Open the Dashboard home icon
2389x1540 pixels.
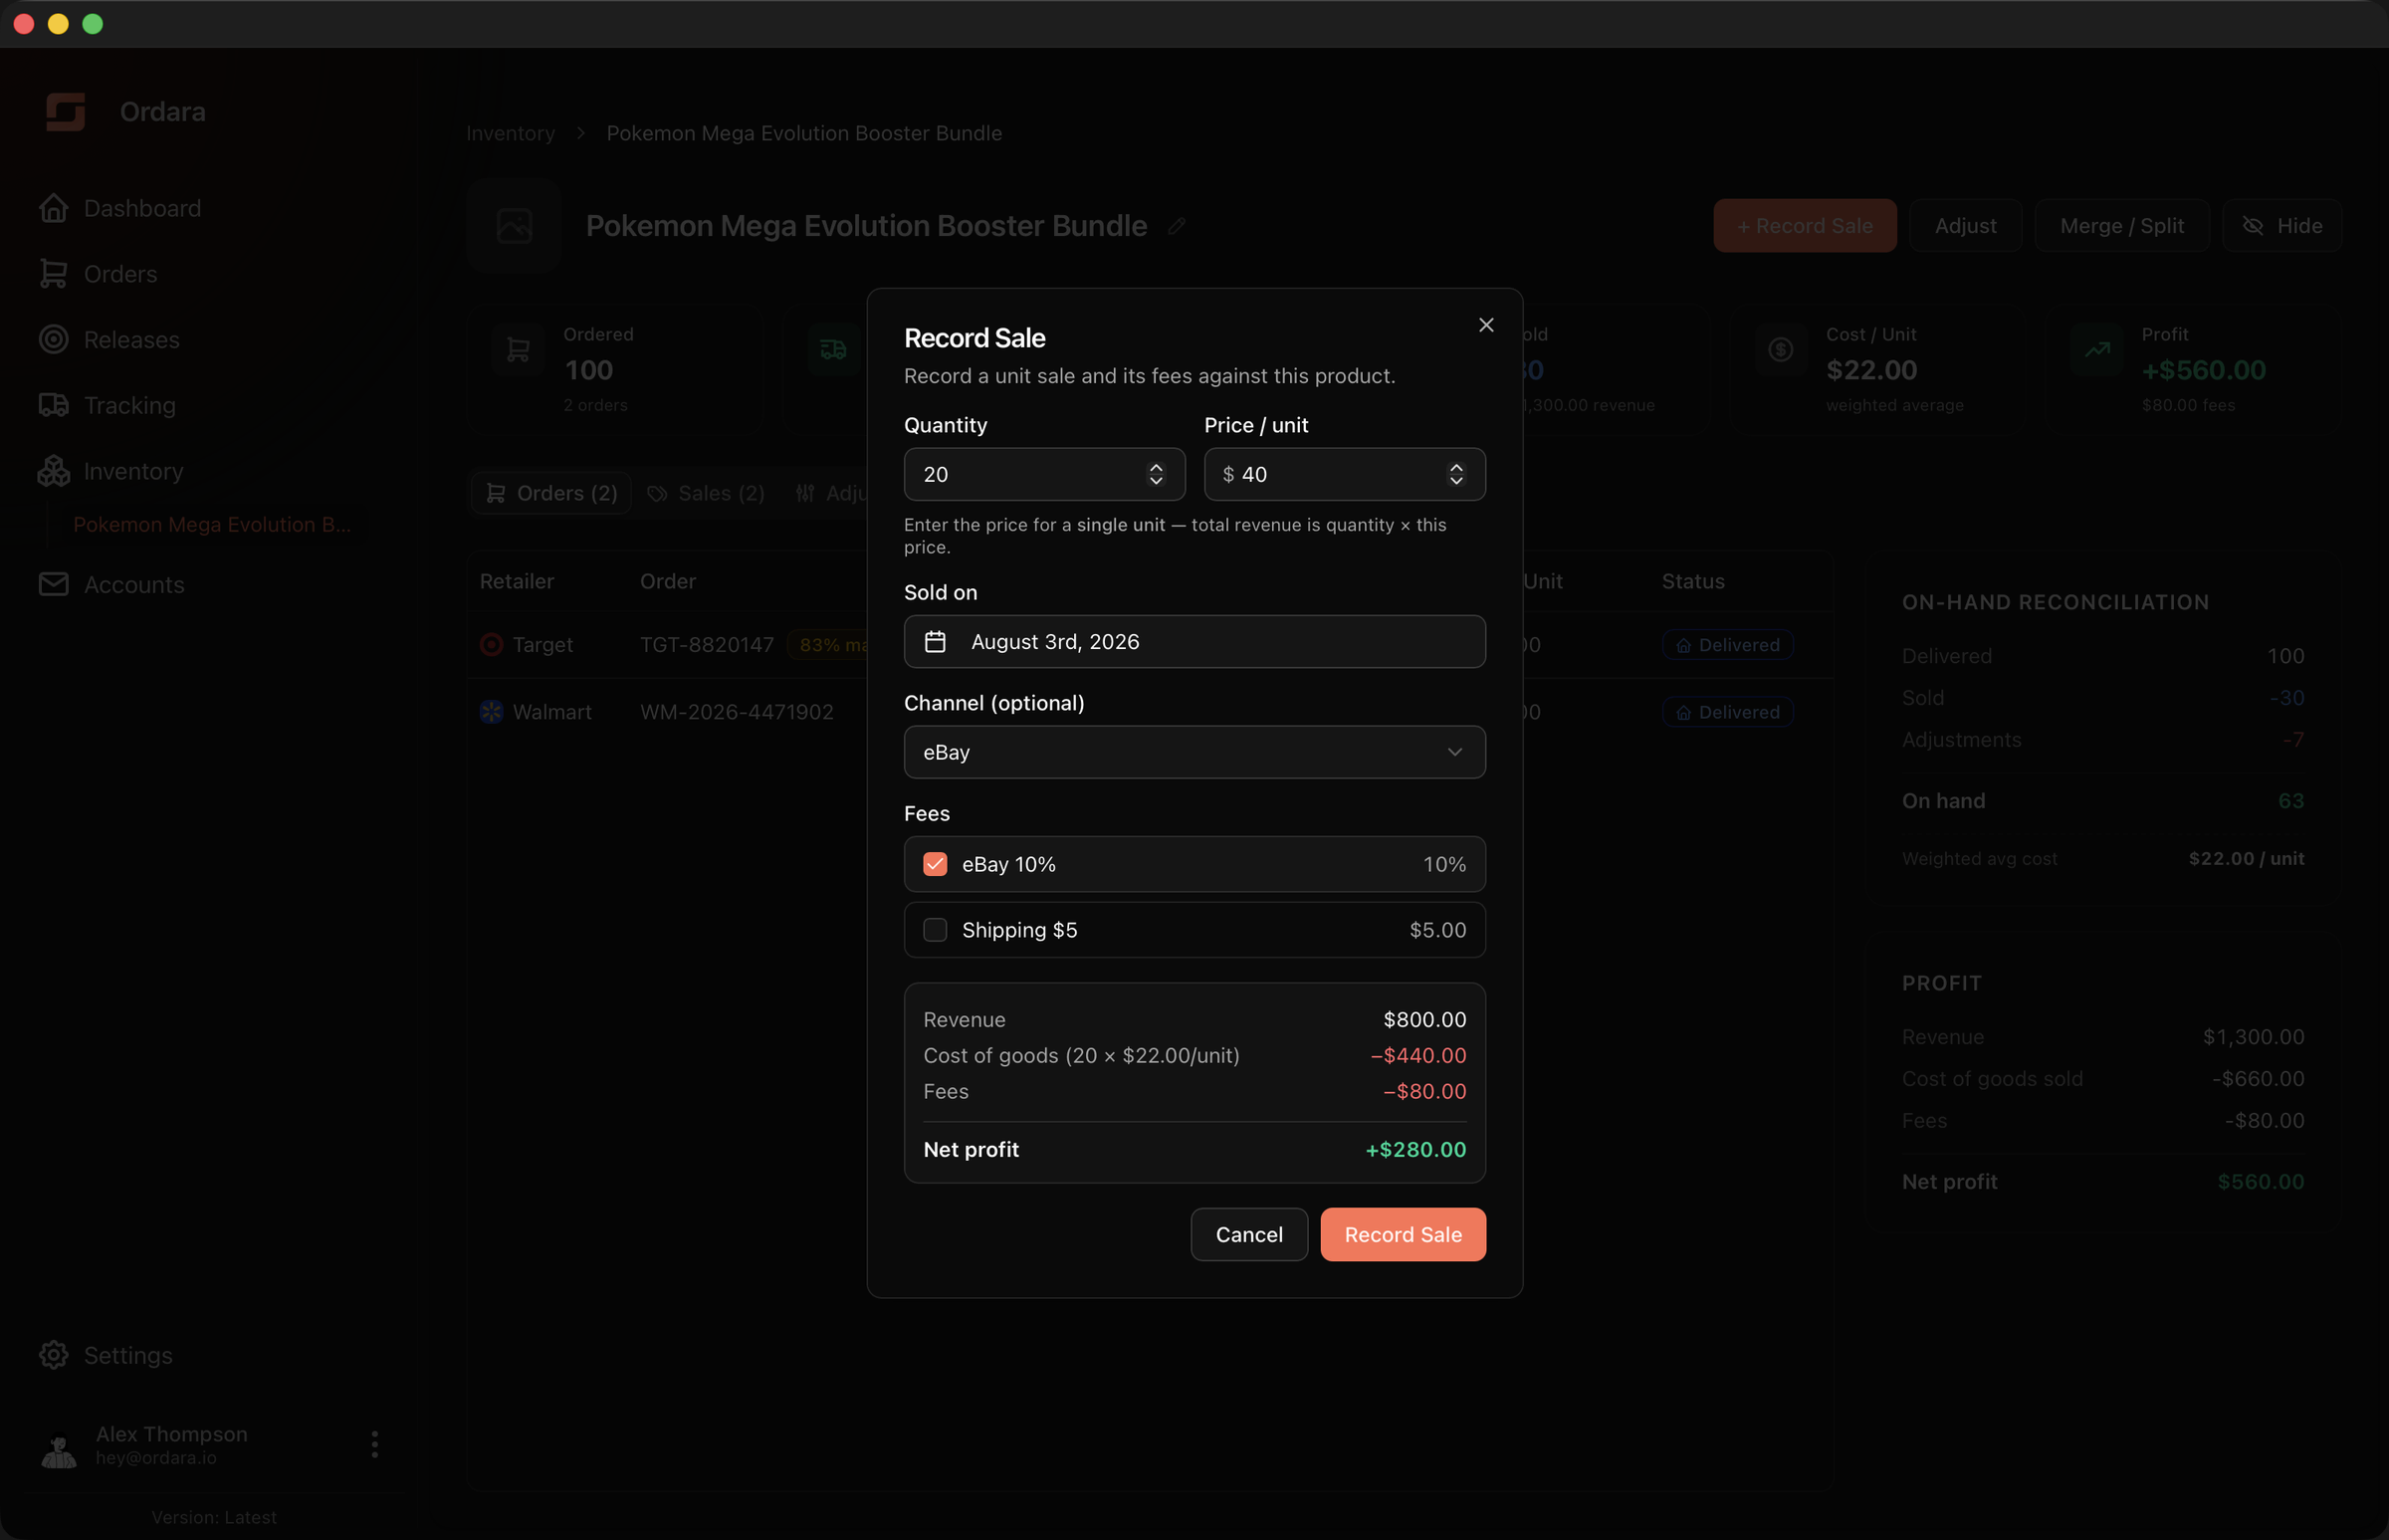pyautogui.click(x=54, y=208)
